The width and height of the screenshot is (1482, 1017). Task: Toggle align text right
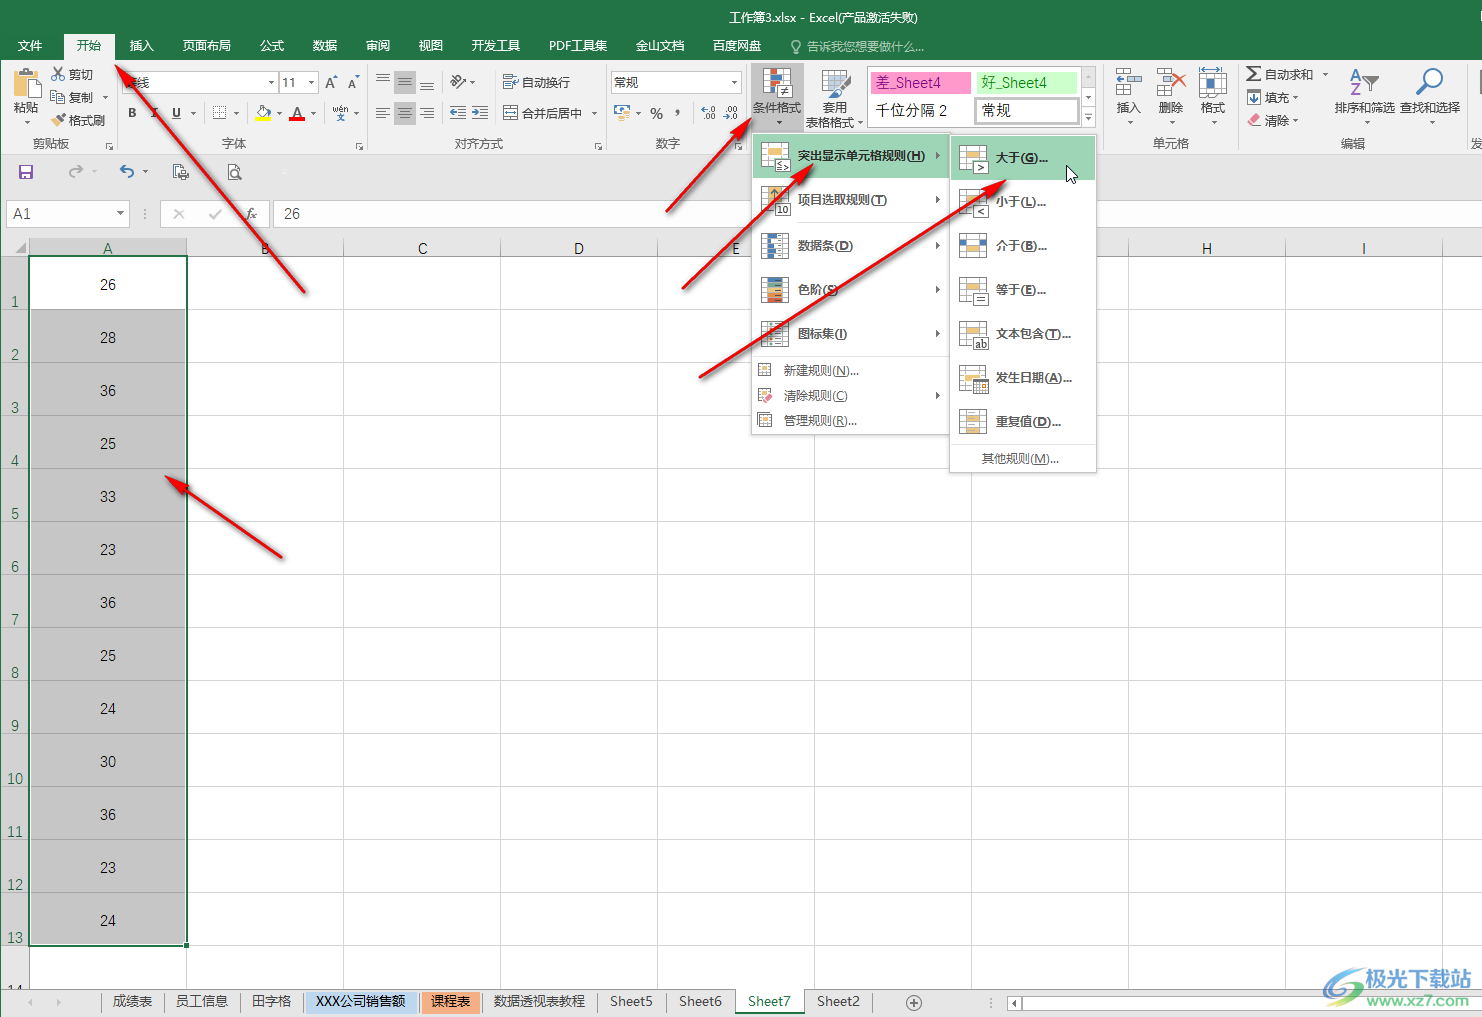[427, 113]
